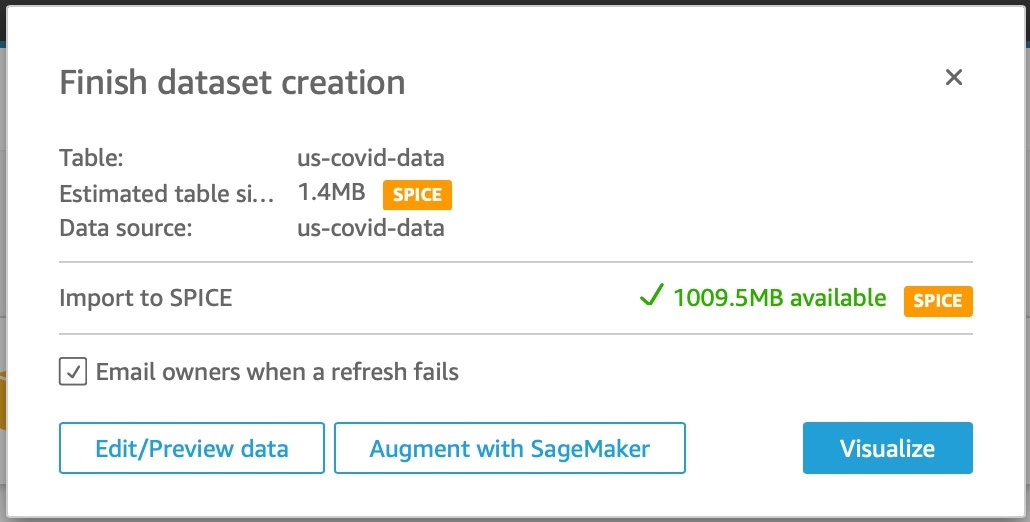The height and width of the screenshot is (522, 1030).
Task: Close the Finish dataset creation dialog
Action: 954,78
